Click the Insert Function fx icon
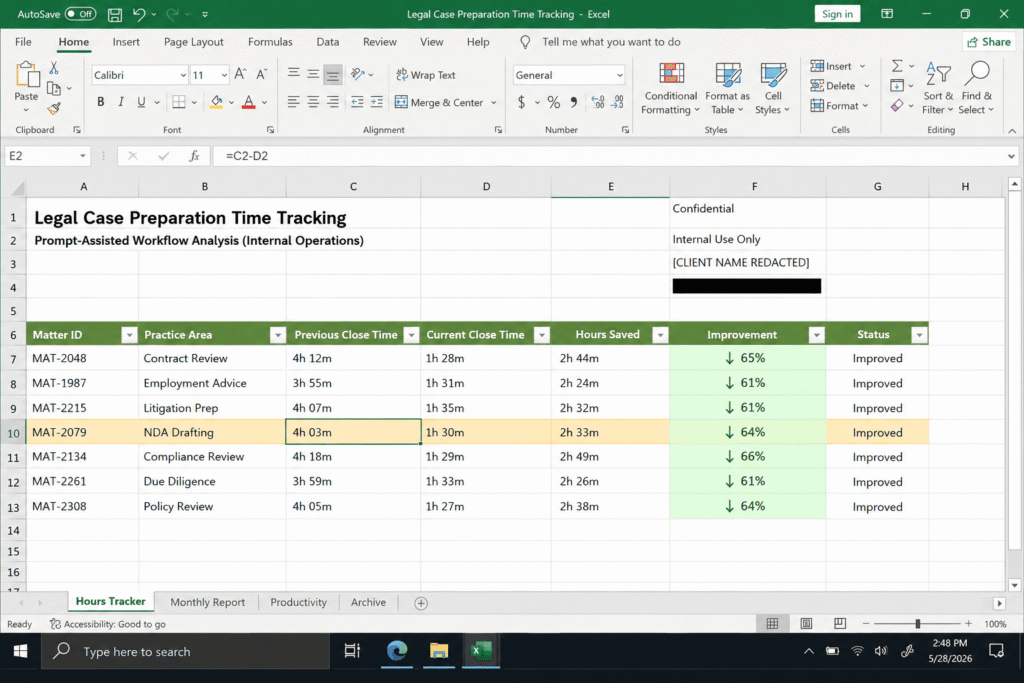 point(194,156)
